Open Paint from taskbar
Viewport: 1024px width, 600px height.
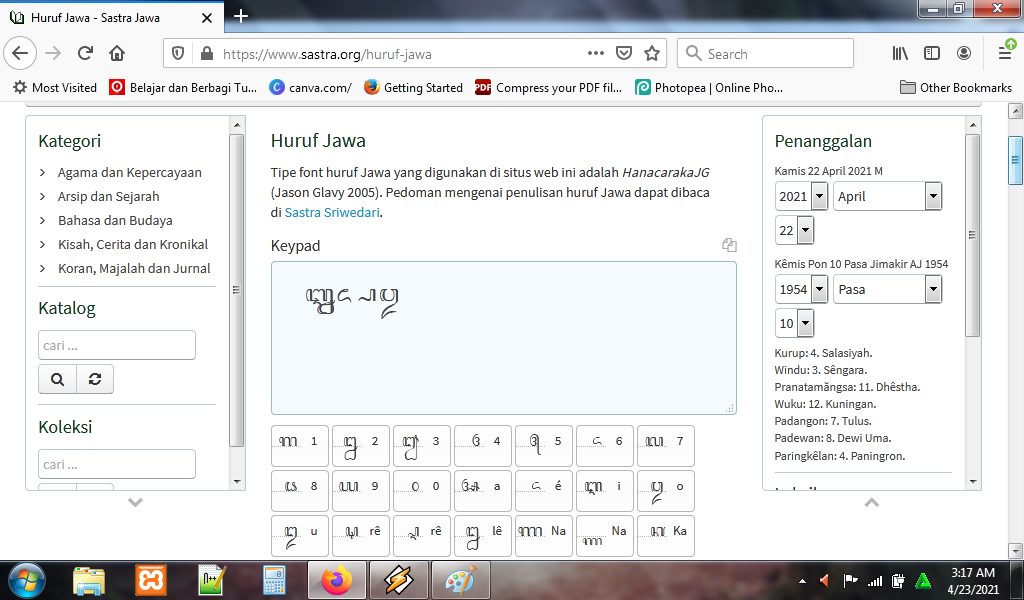tap(461, 580)
